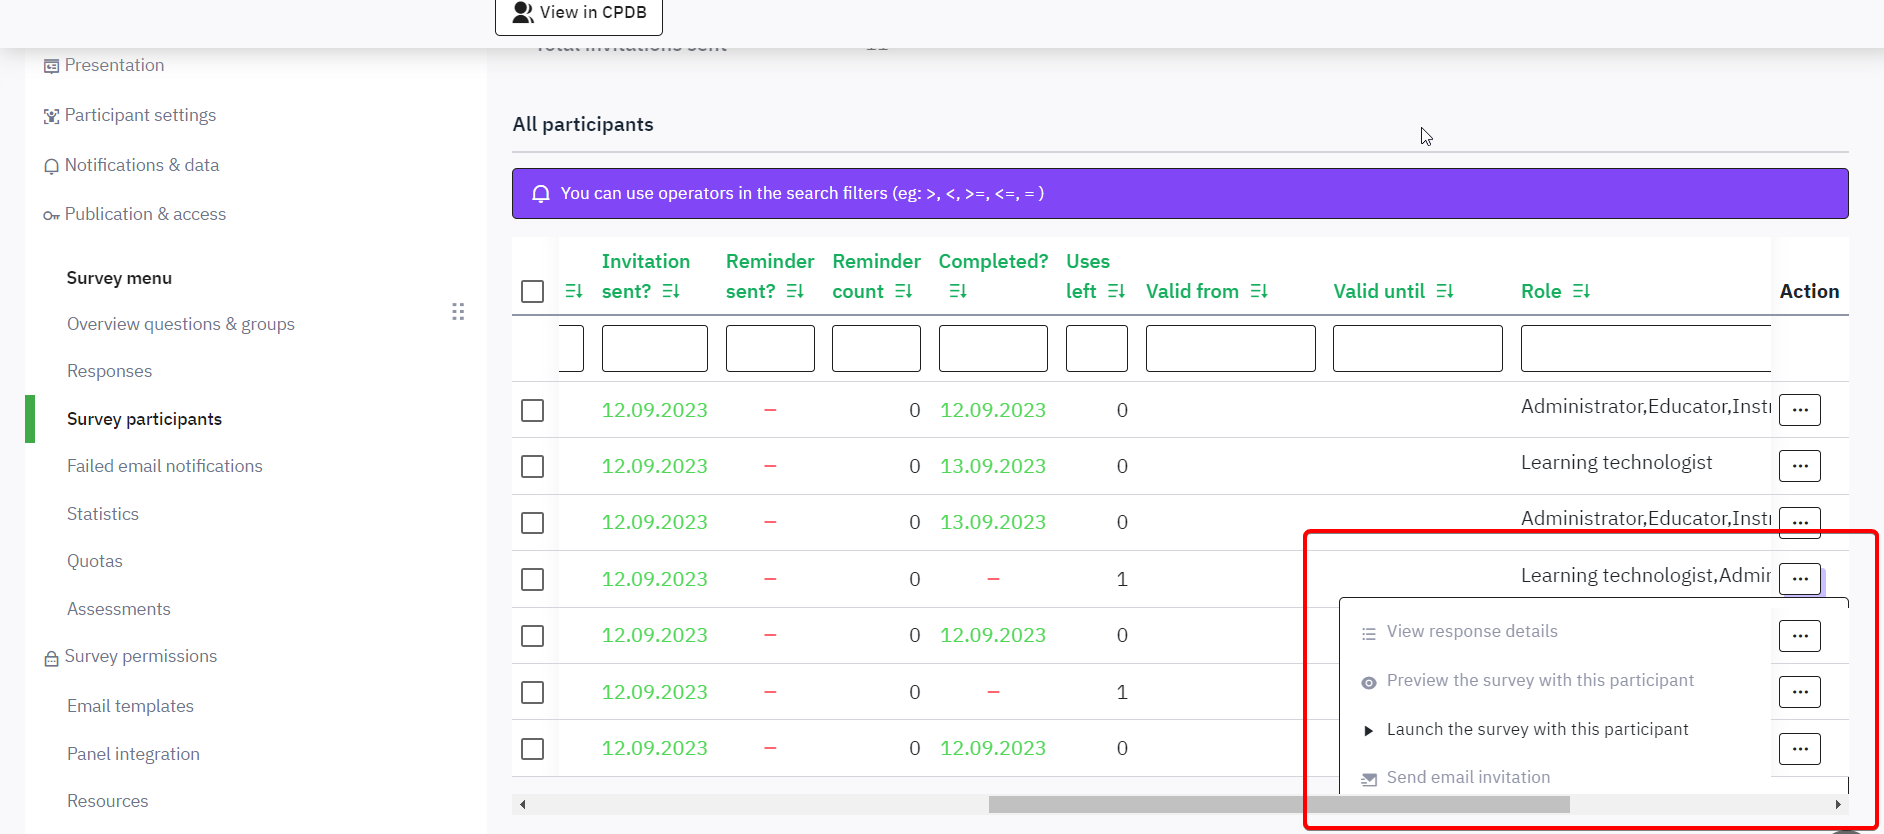Click the View in CPDB button
The width and height of the screenshot is (1884, 834).
pos(579,13)
